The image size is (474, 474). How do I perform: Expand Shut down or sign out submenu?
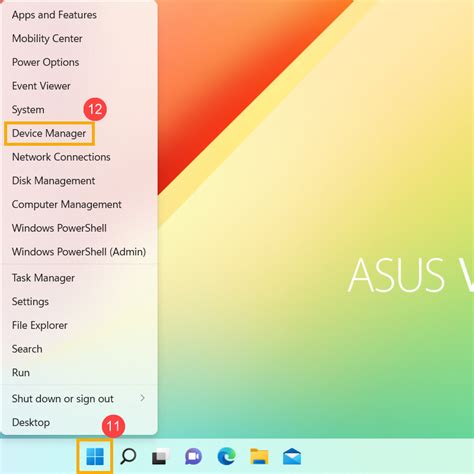79,399
